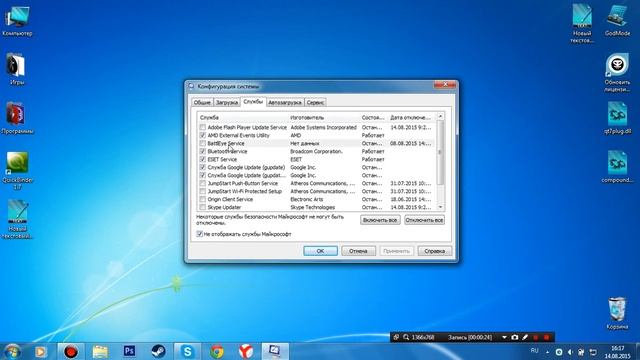Viewport: 640px width, 360px height.
Task: Launch Yandex Browser from taskbar
Action: pyautogui.click(x=246, y=351)
